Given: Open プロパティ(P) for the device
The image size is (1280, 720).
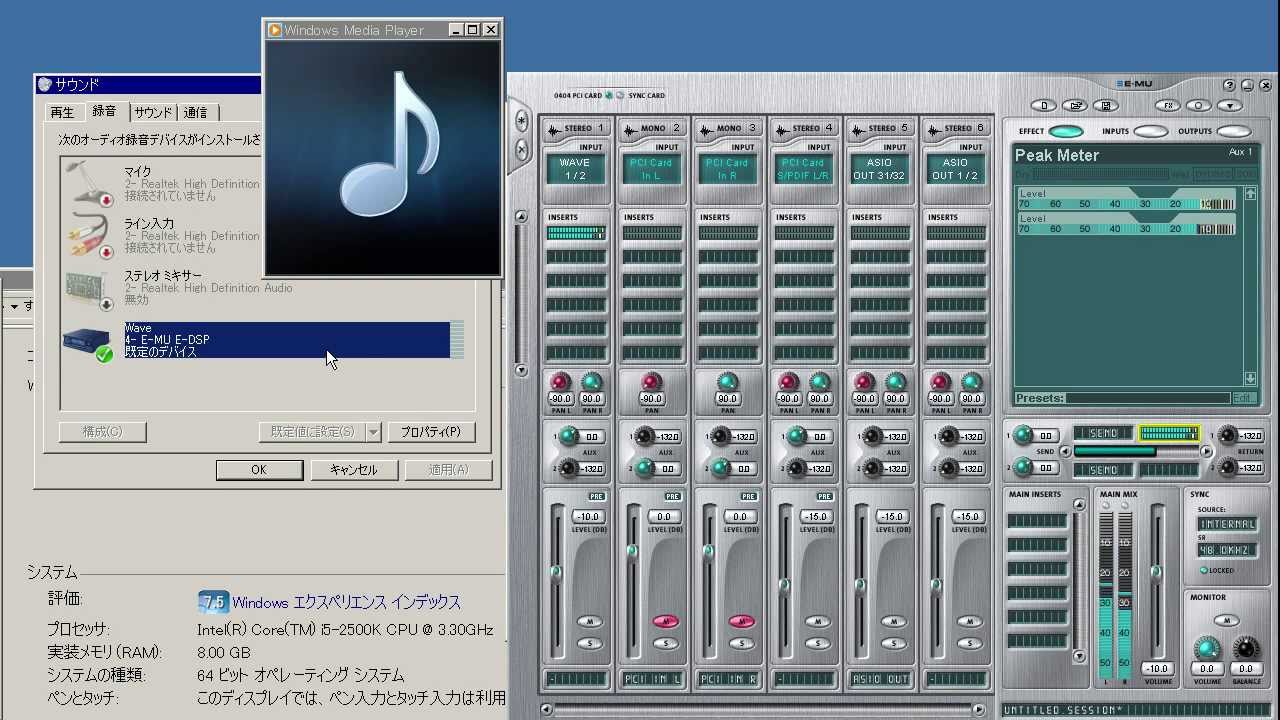Looking at the screenshot, I should (430, 432).
